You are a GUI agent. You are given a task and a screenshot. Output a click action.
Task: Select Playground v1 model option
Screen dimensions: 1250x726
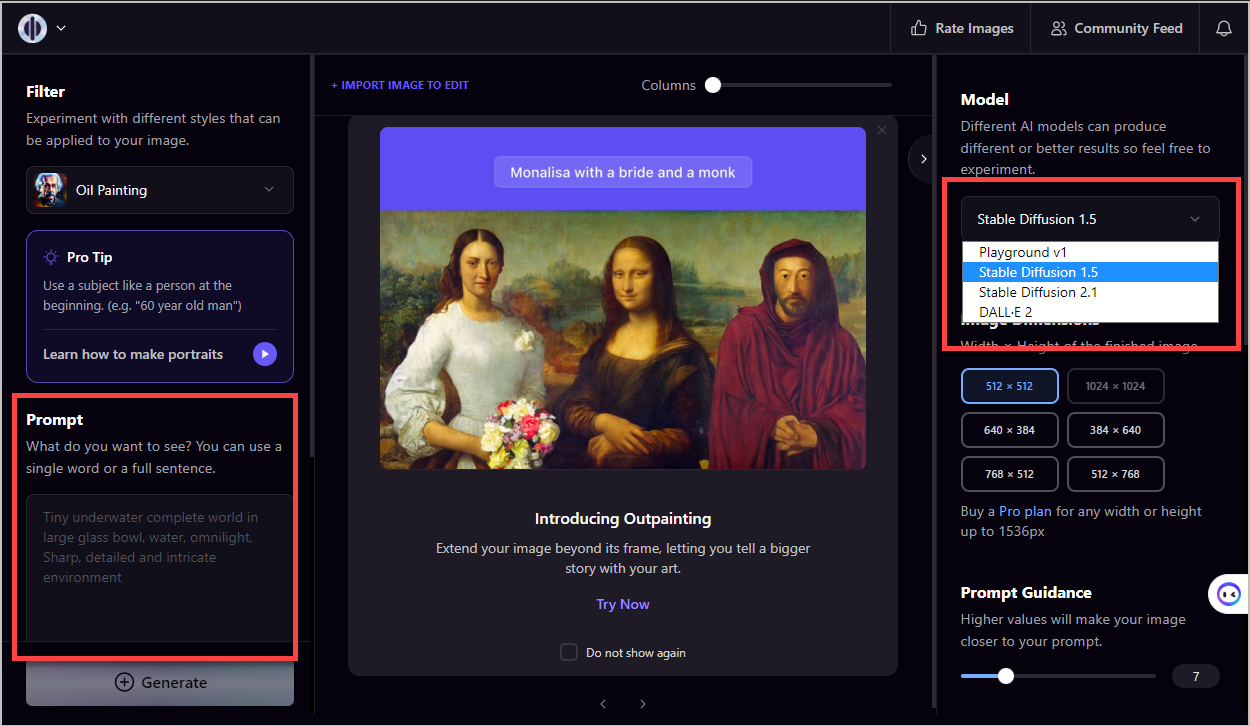[x=1090, y=252]
